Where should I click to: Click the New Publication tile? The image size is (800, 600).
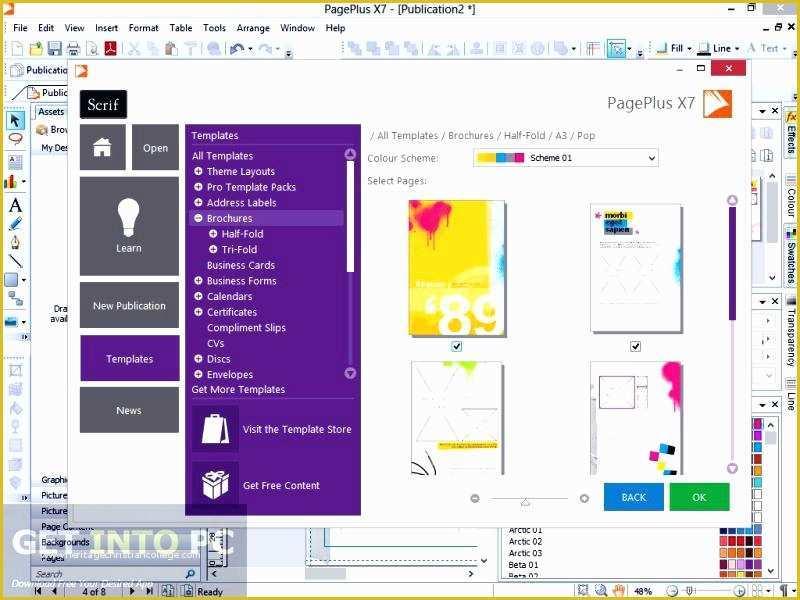129,306
